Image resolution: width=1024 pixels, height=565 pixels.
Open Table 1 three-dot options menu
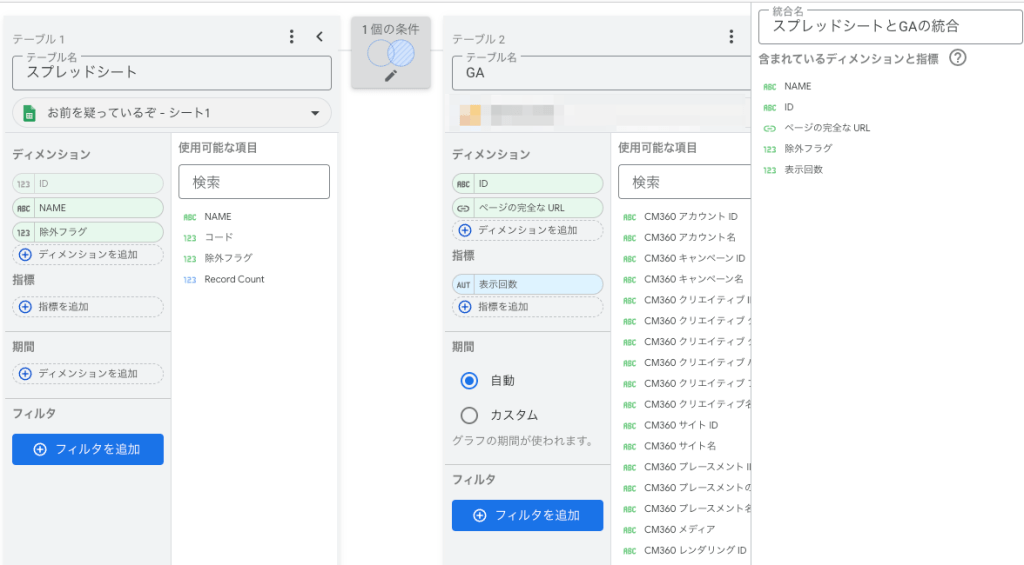(292, 37)
